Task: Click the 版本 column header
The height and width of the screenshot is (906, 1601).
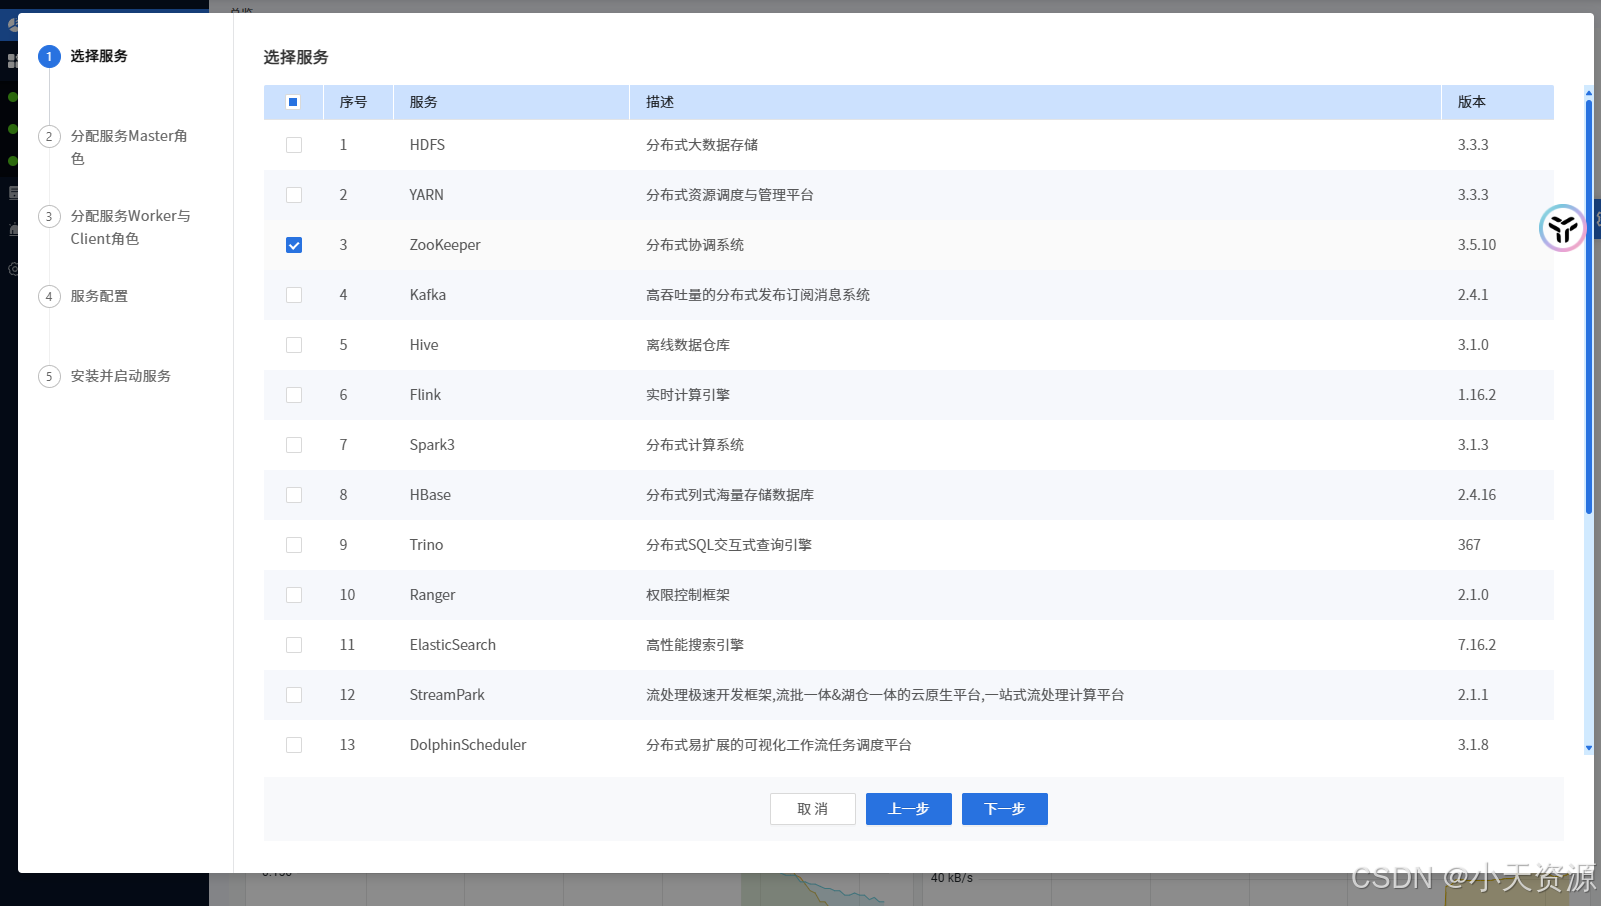Action: [x=1471, y=102]
